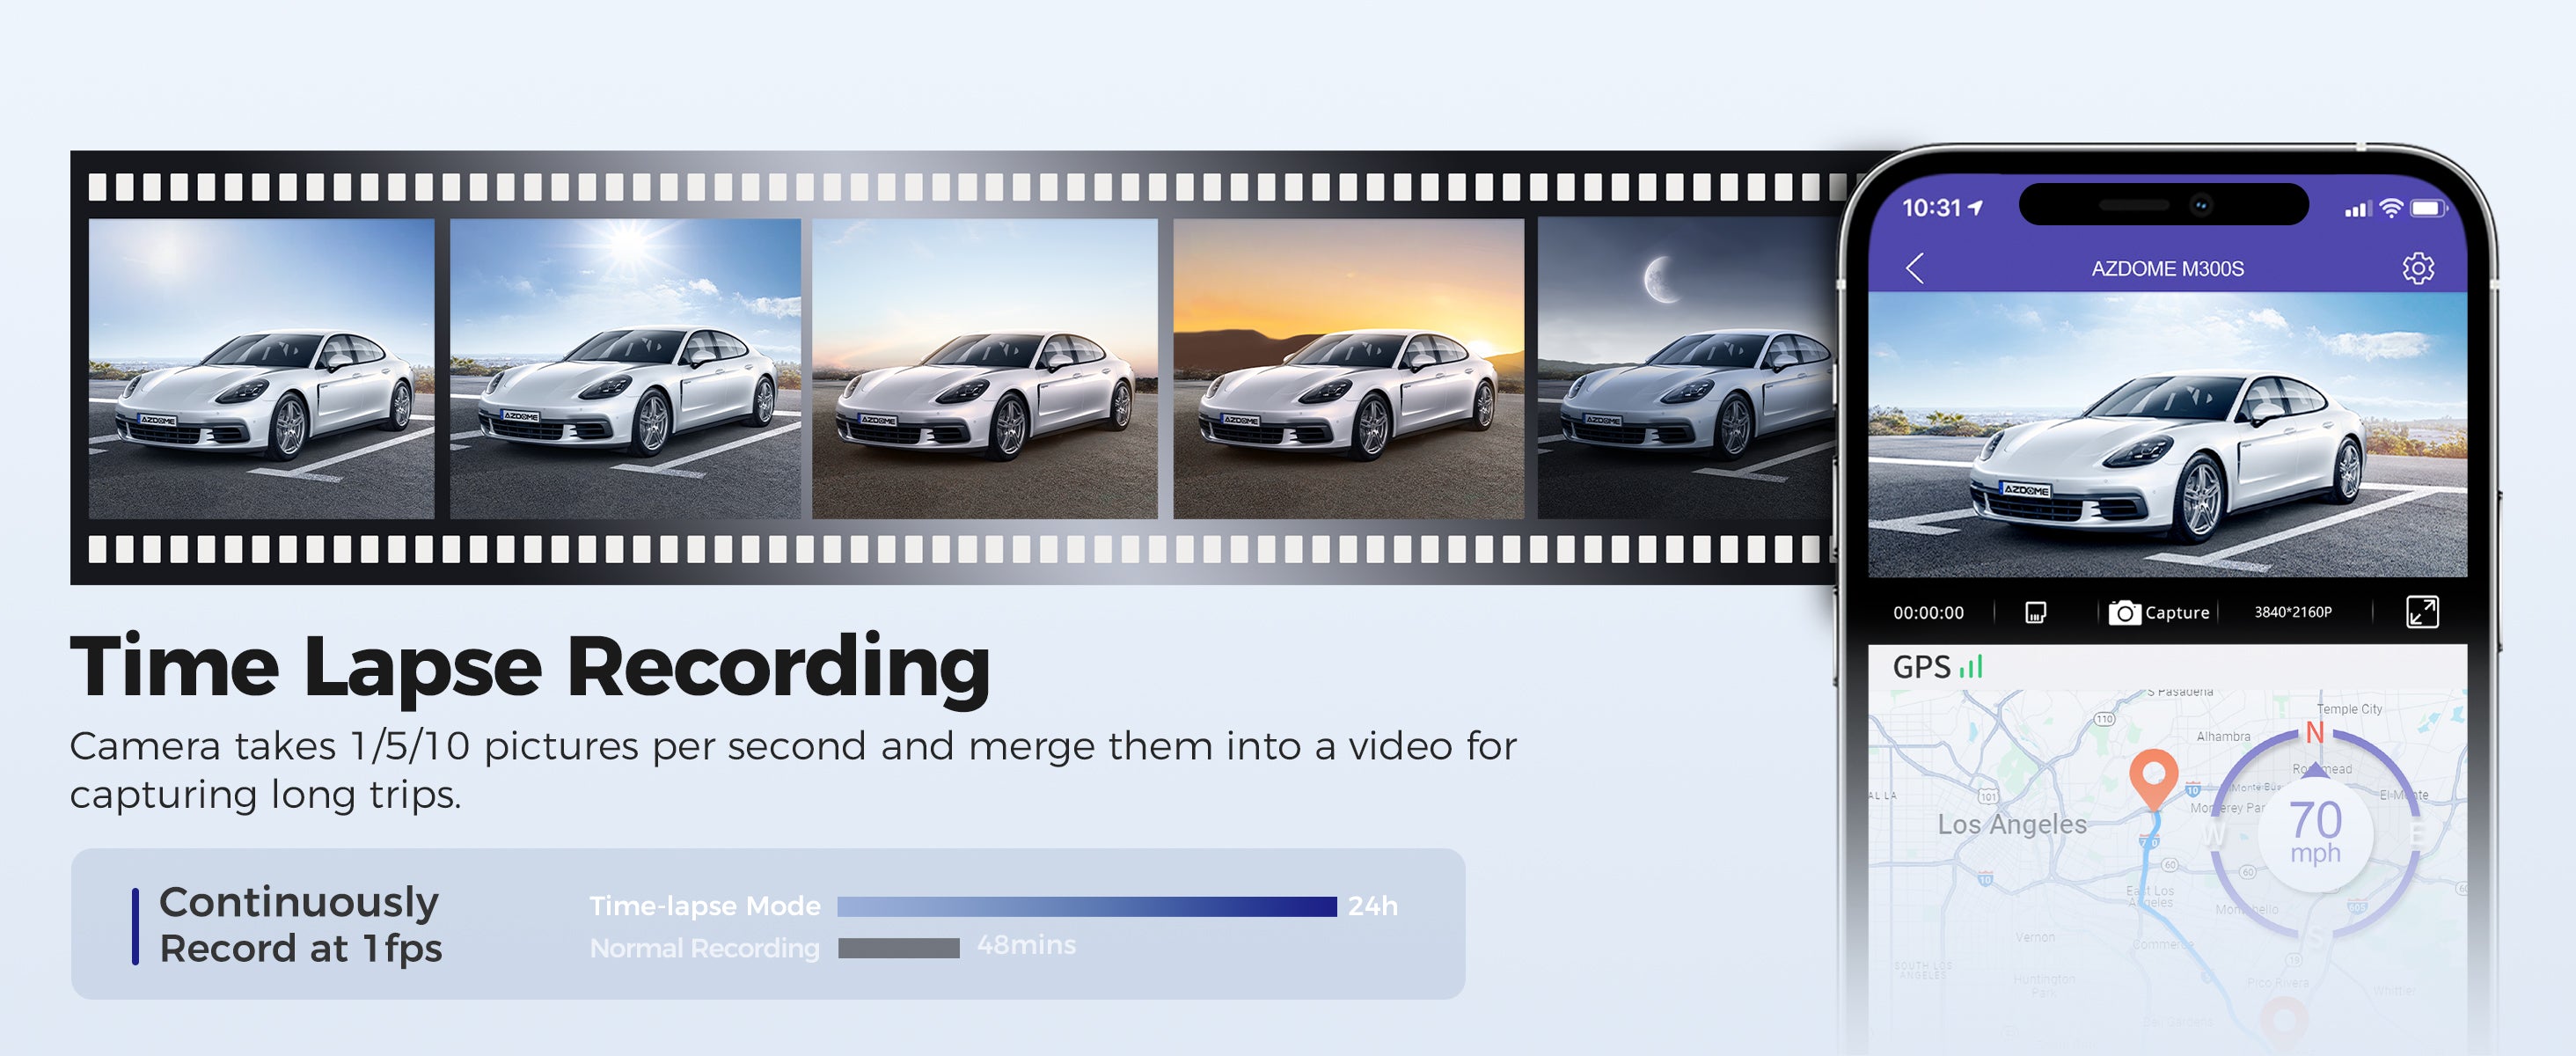This screenshot has height=1056, width=2576.
Task: Tap the SD card icon
Action: pyautogui.click(x=2035, y=612)
